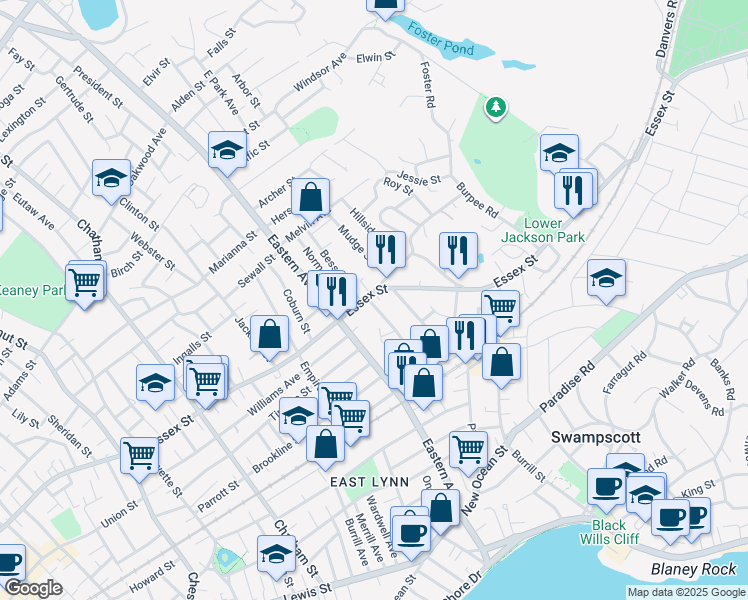Click the school marker beside Lower Jackson Park

(560, 153)
